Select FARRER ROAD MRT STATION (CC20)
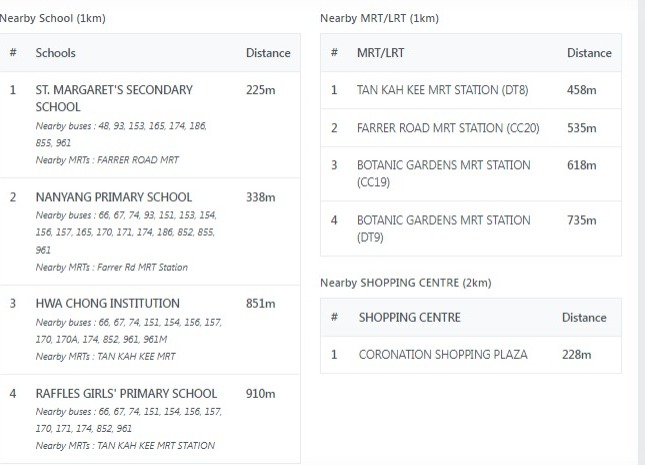645x465 pixels. point(448,128)
